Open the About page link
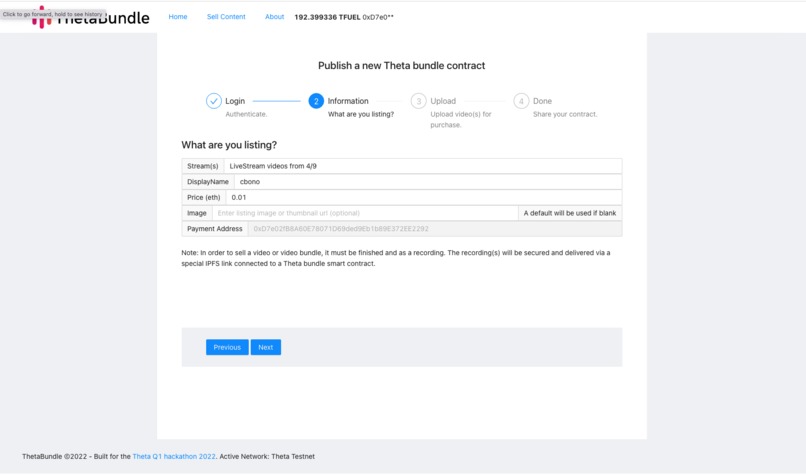The width and height of the screenshot is (806, 475). pos(274,17)
